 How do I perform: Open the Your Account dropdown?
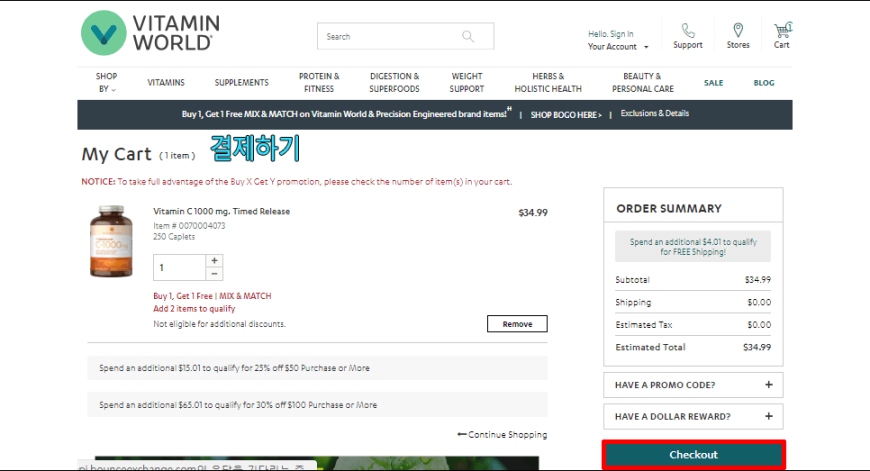pos(618,47)
